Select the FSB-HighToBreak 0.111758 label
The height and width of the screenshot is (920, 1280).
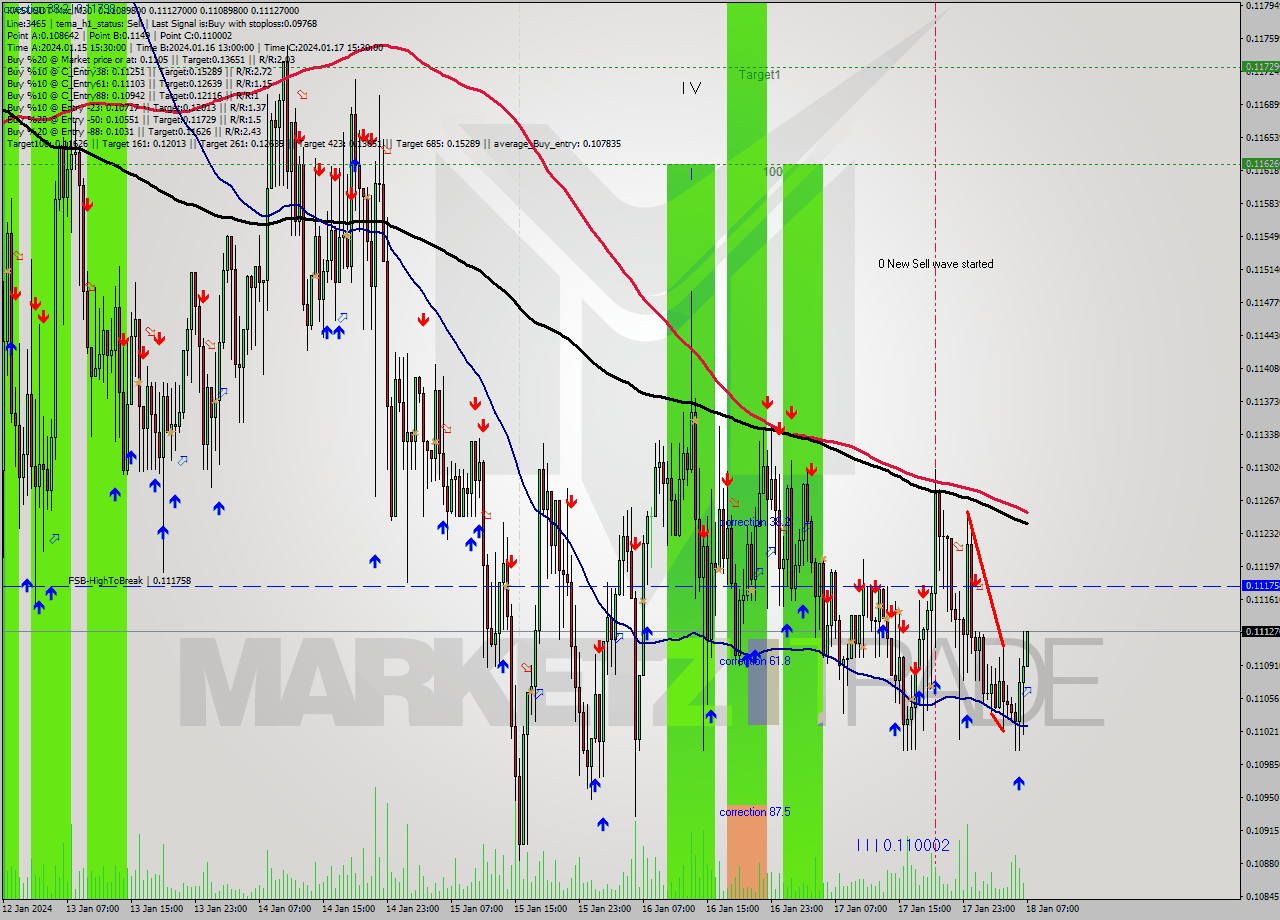[x=129, y=580]
